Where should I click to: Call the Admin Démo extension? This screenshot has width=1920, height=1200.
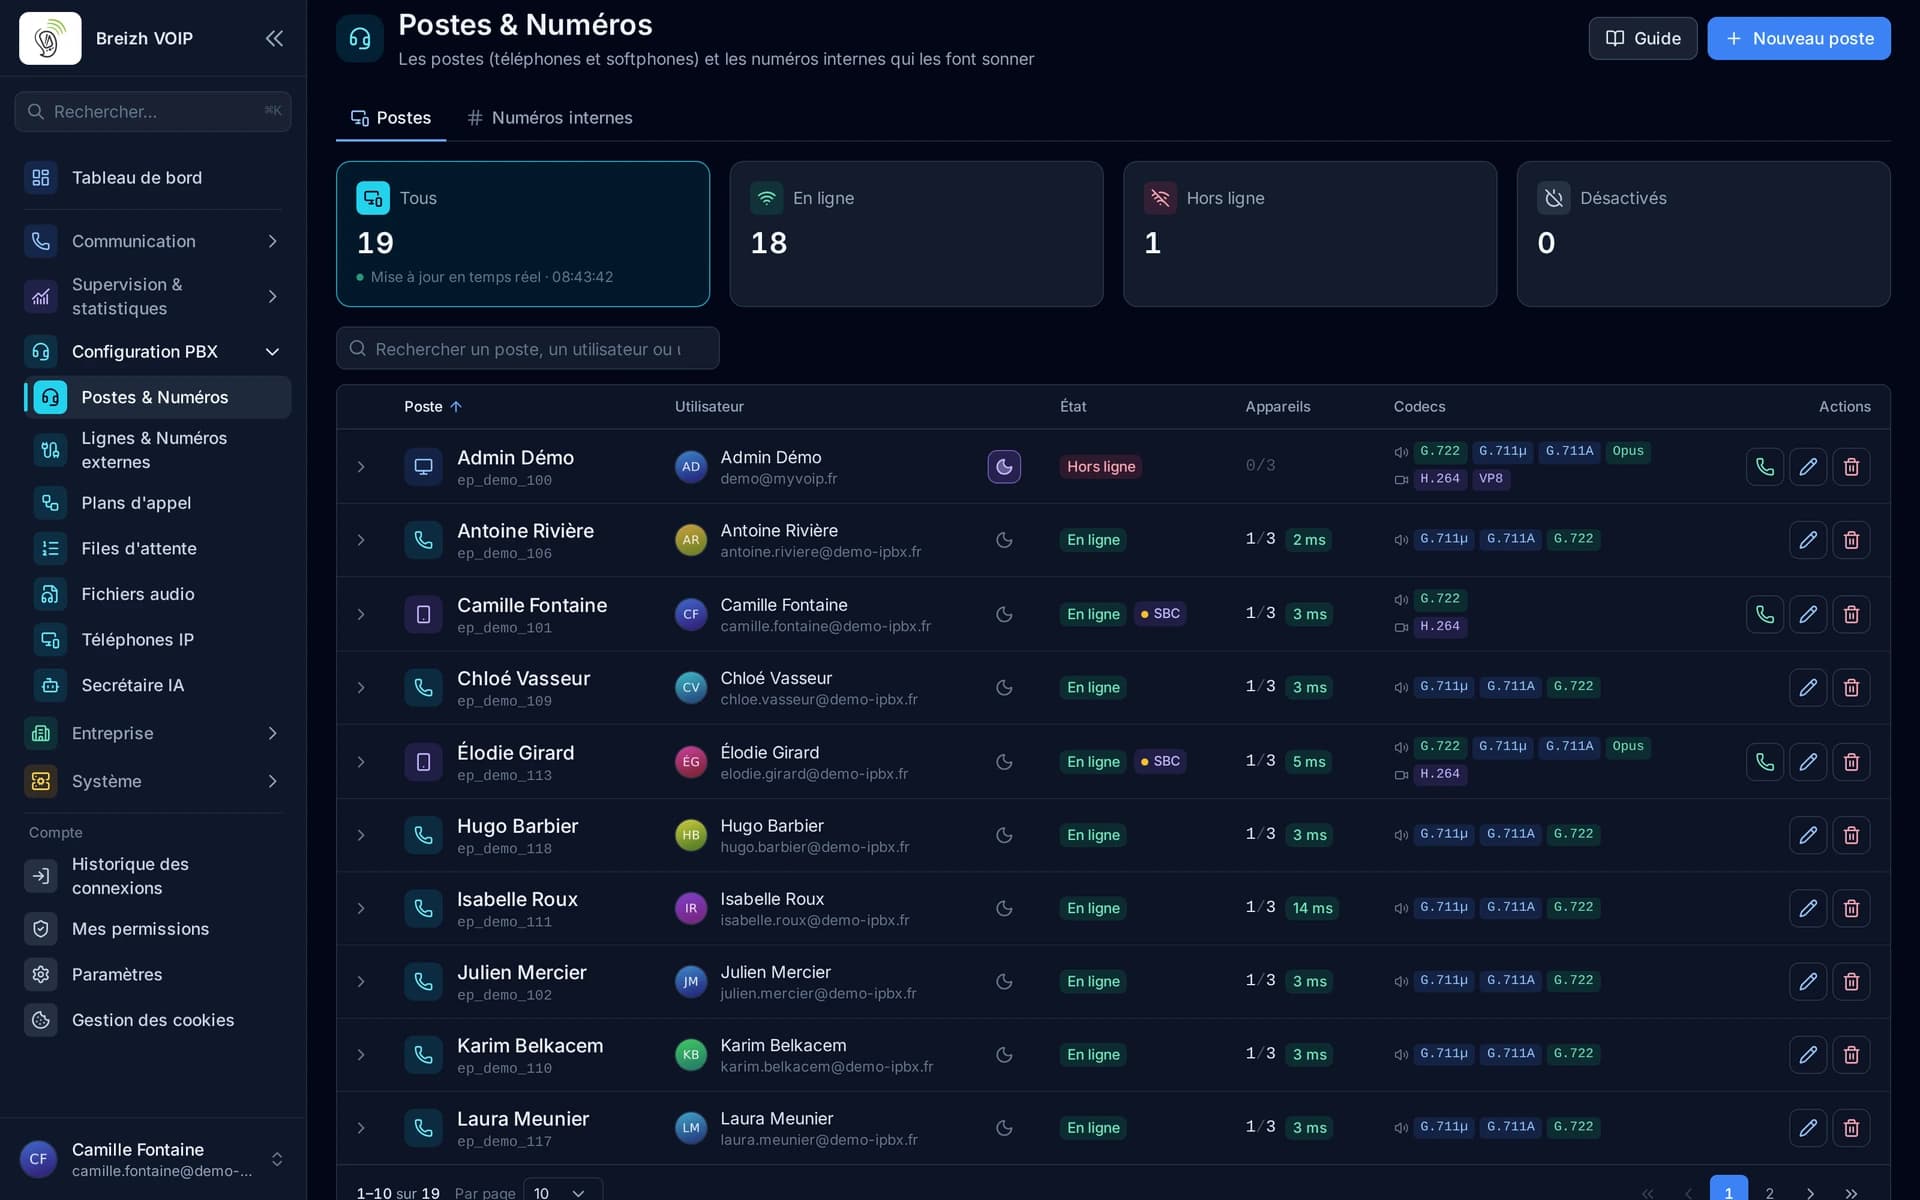(1764, 466)
